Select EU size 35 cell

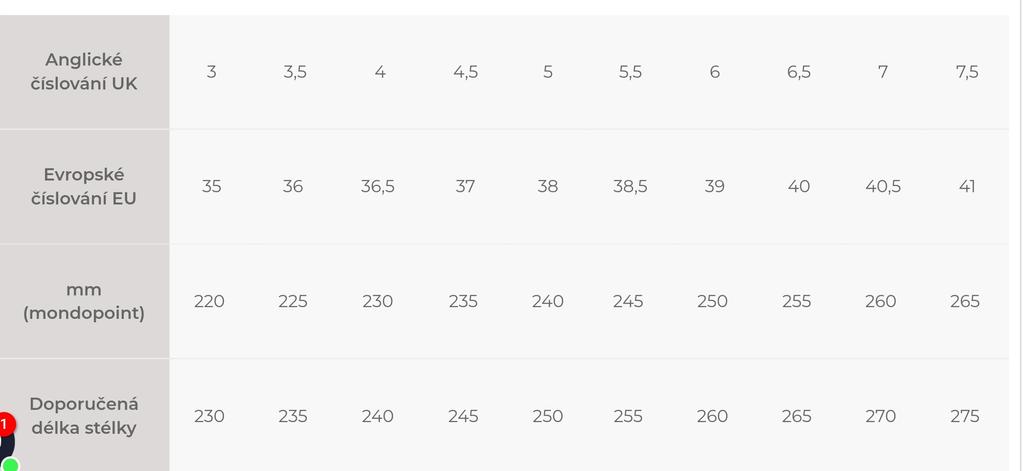[x=211, y=187]
